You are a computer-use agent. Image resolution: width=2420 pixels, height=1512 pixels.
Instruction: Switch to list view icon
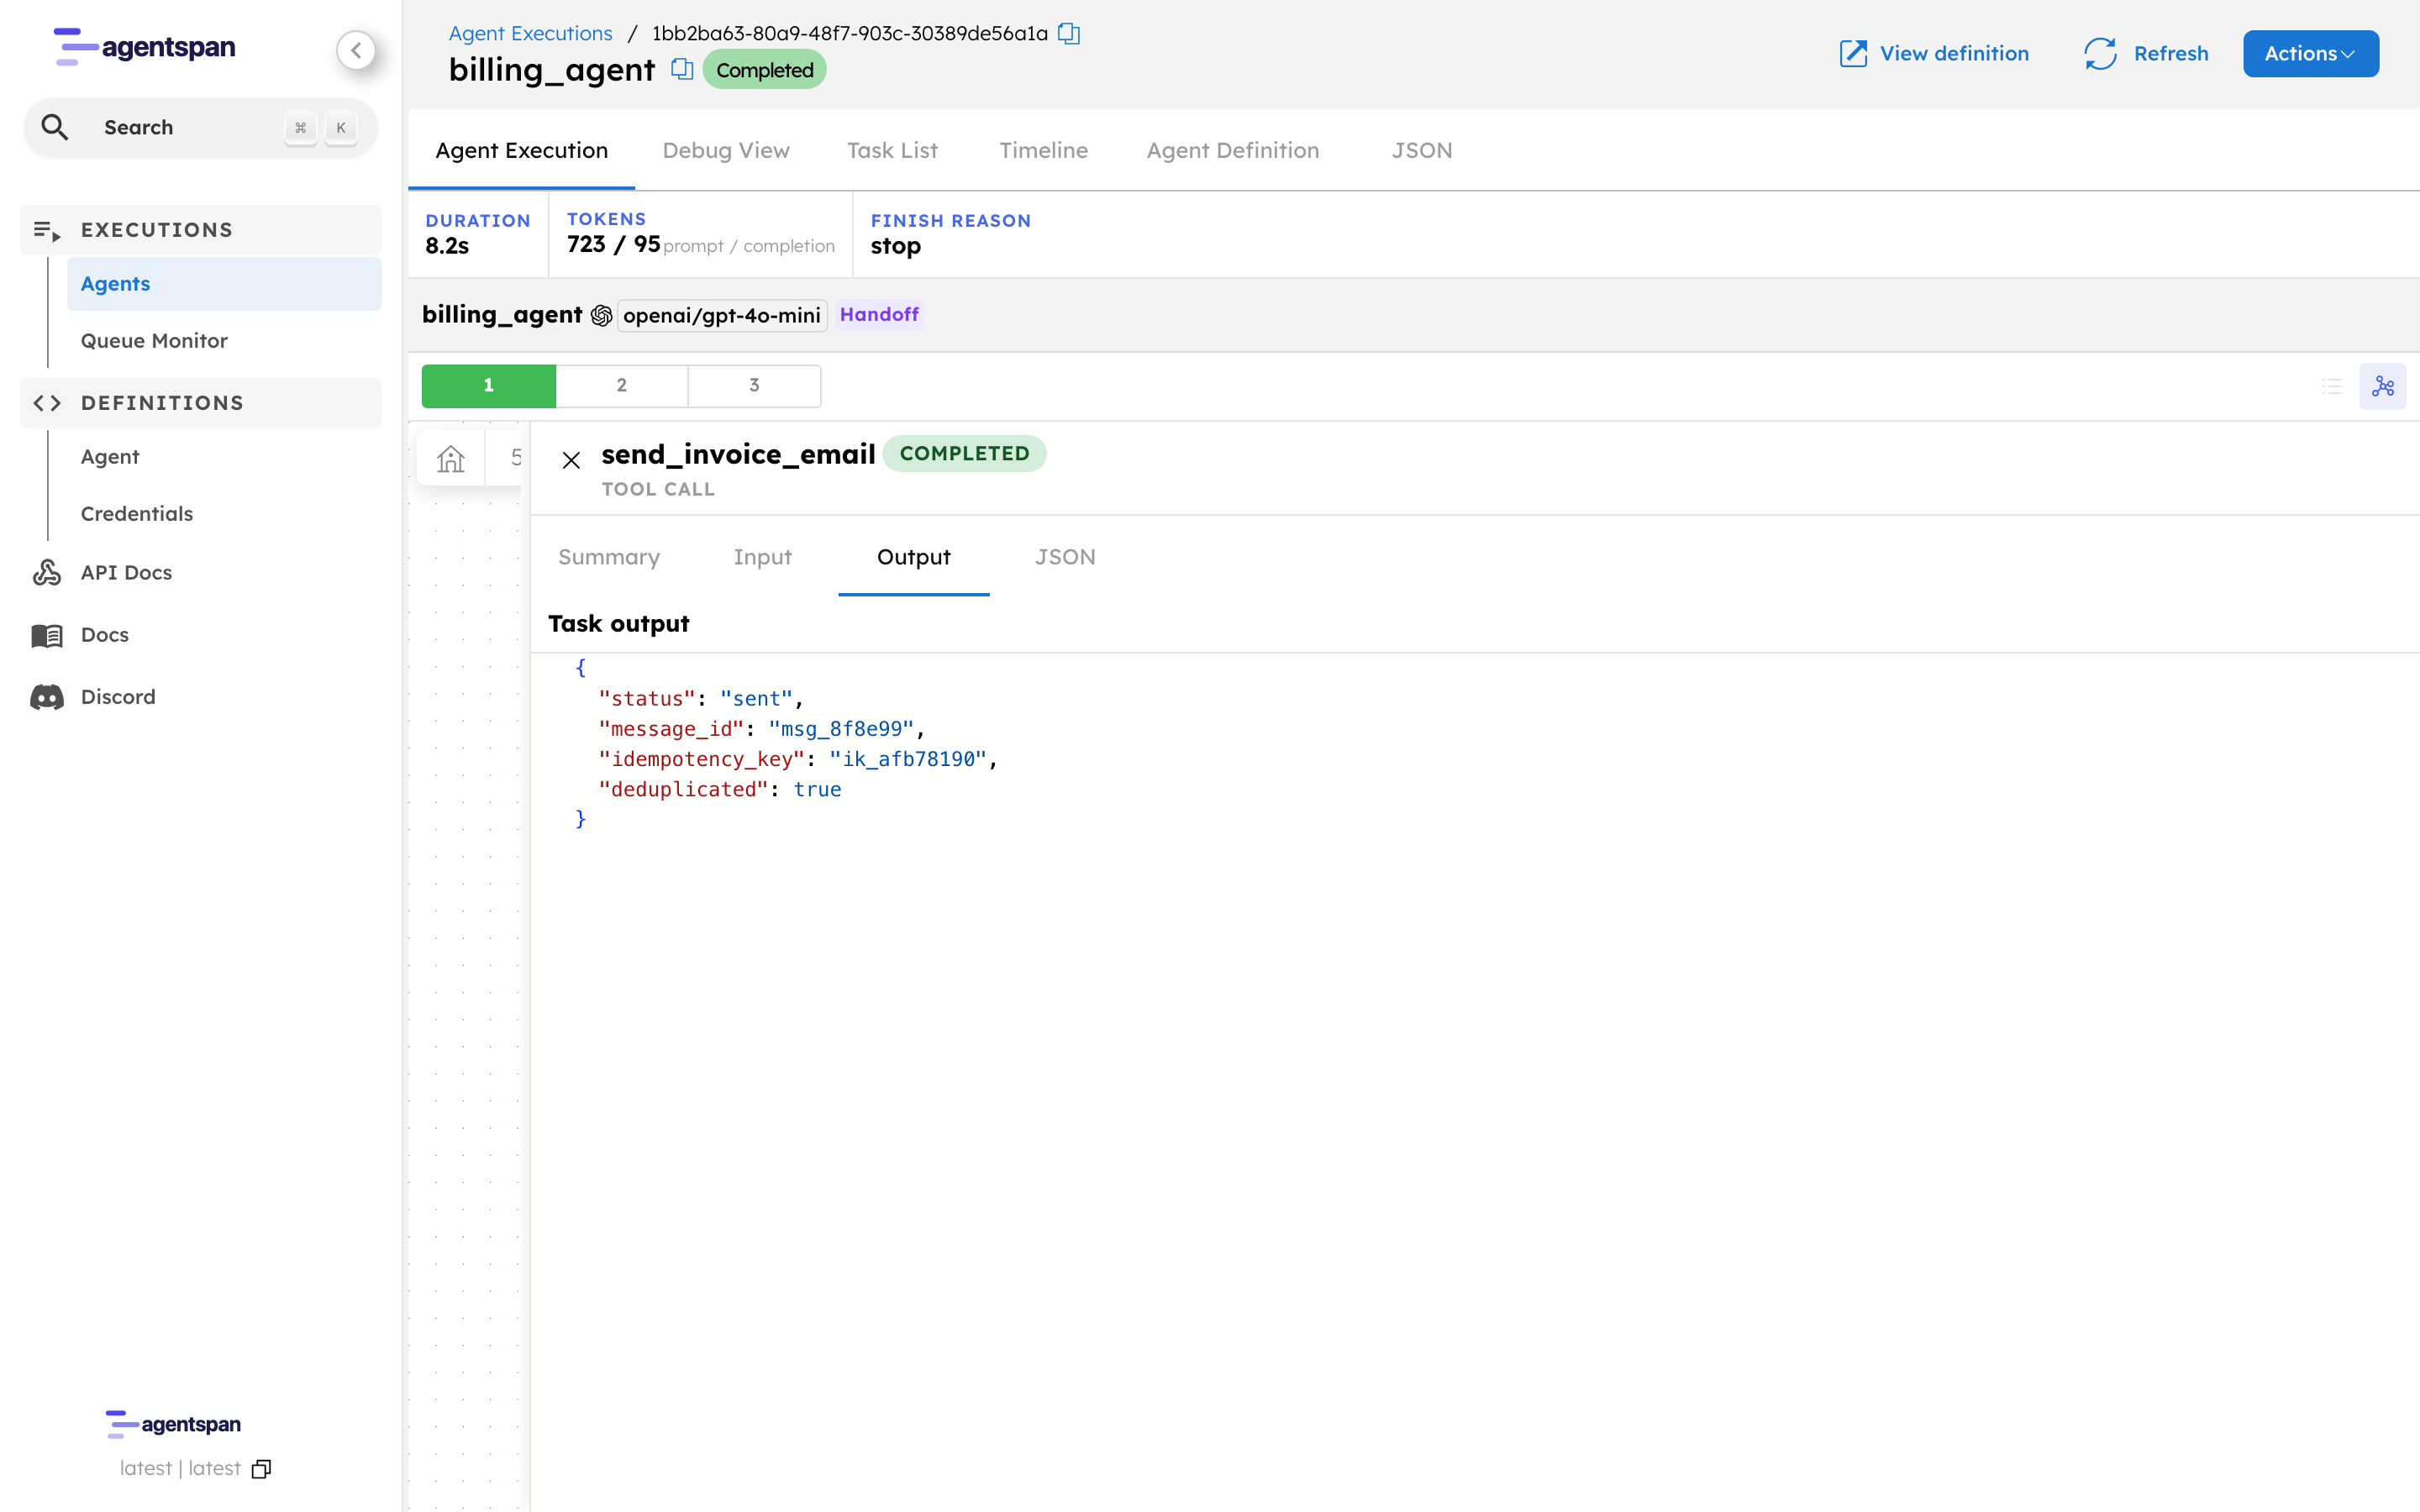(2333, 386)
